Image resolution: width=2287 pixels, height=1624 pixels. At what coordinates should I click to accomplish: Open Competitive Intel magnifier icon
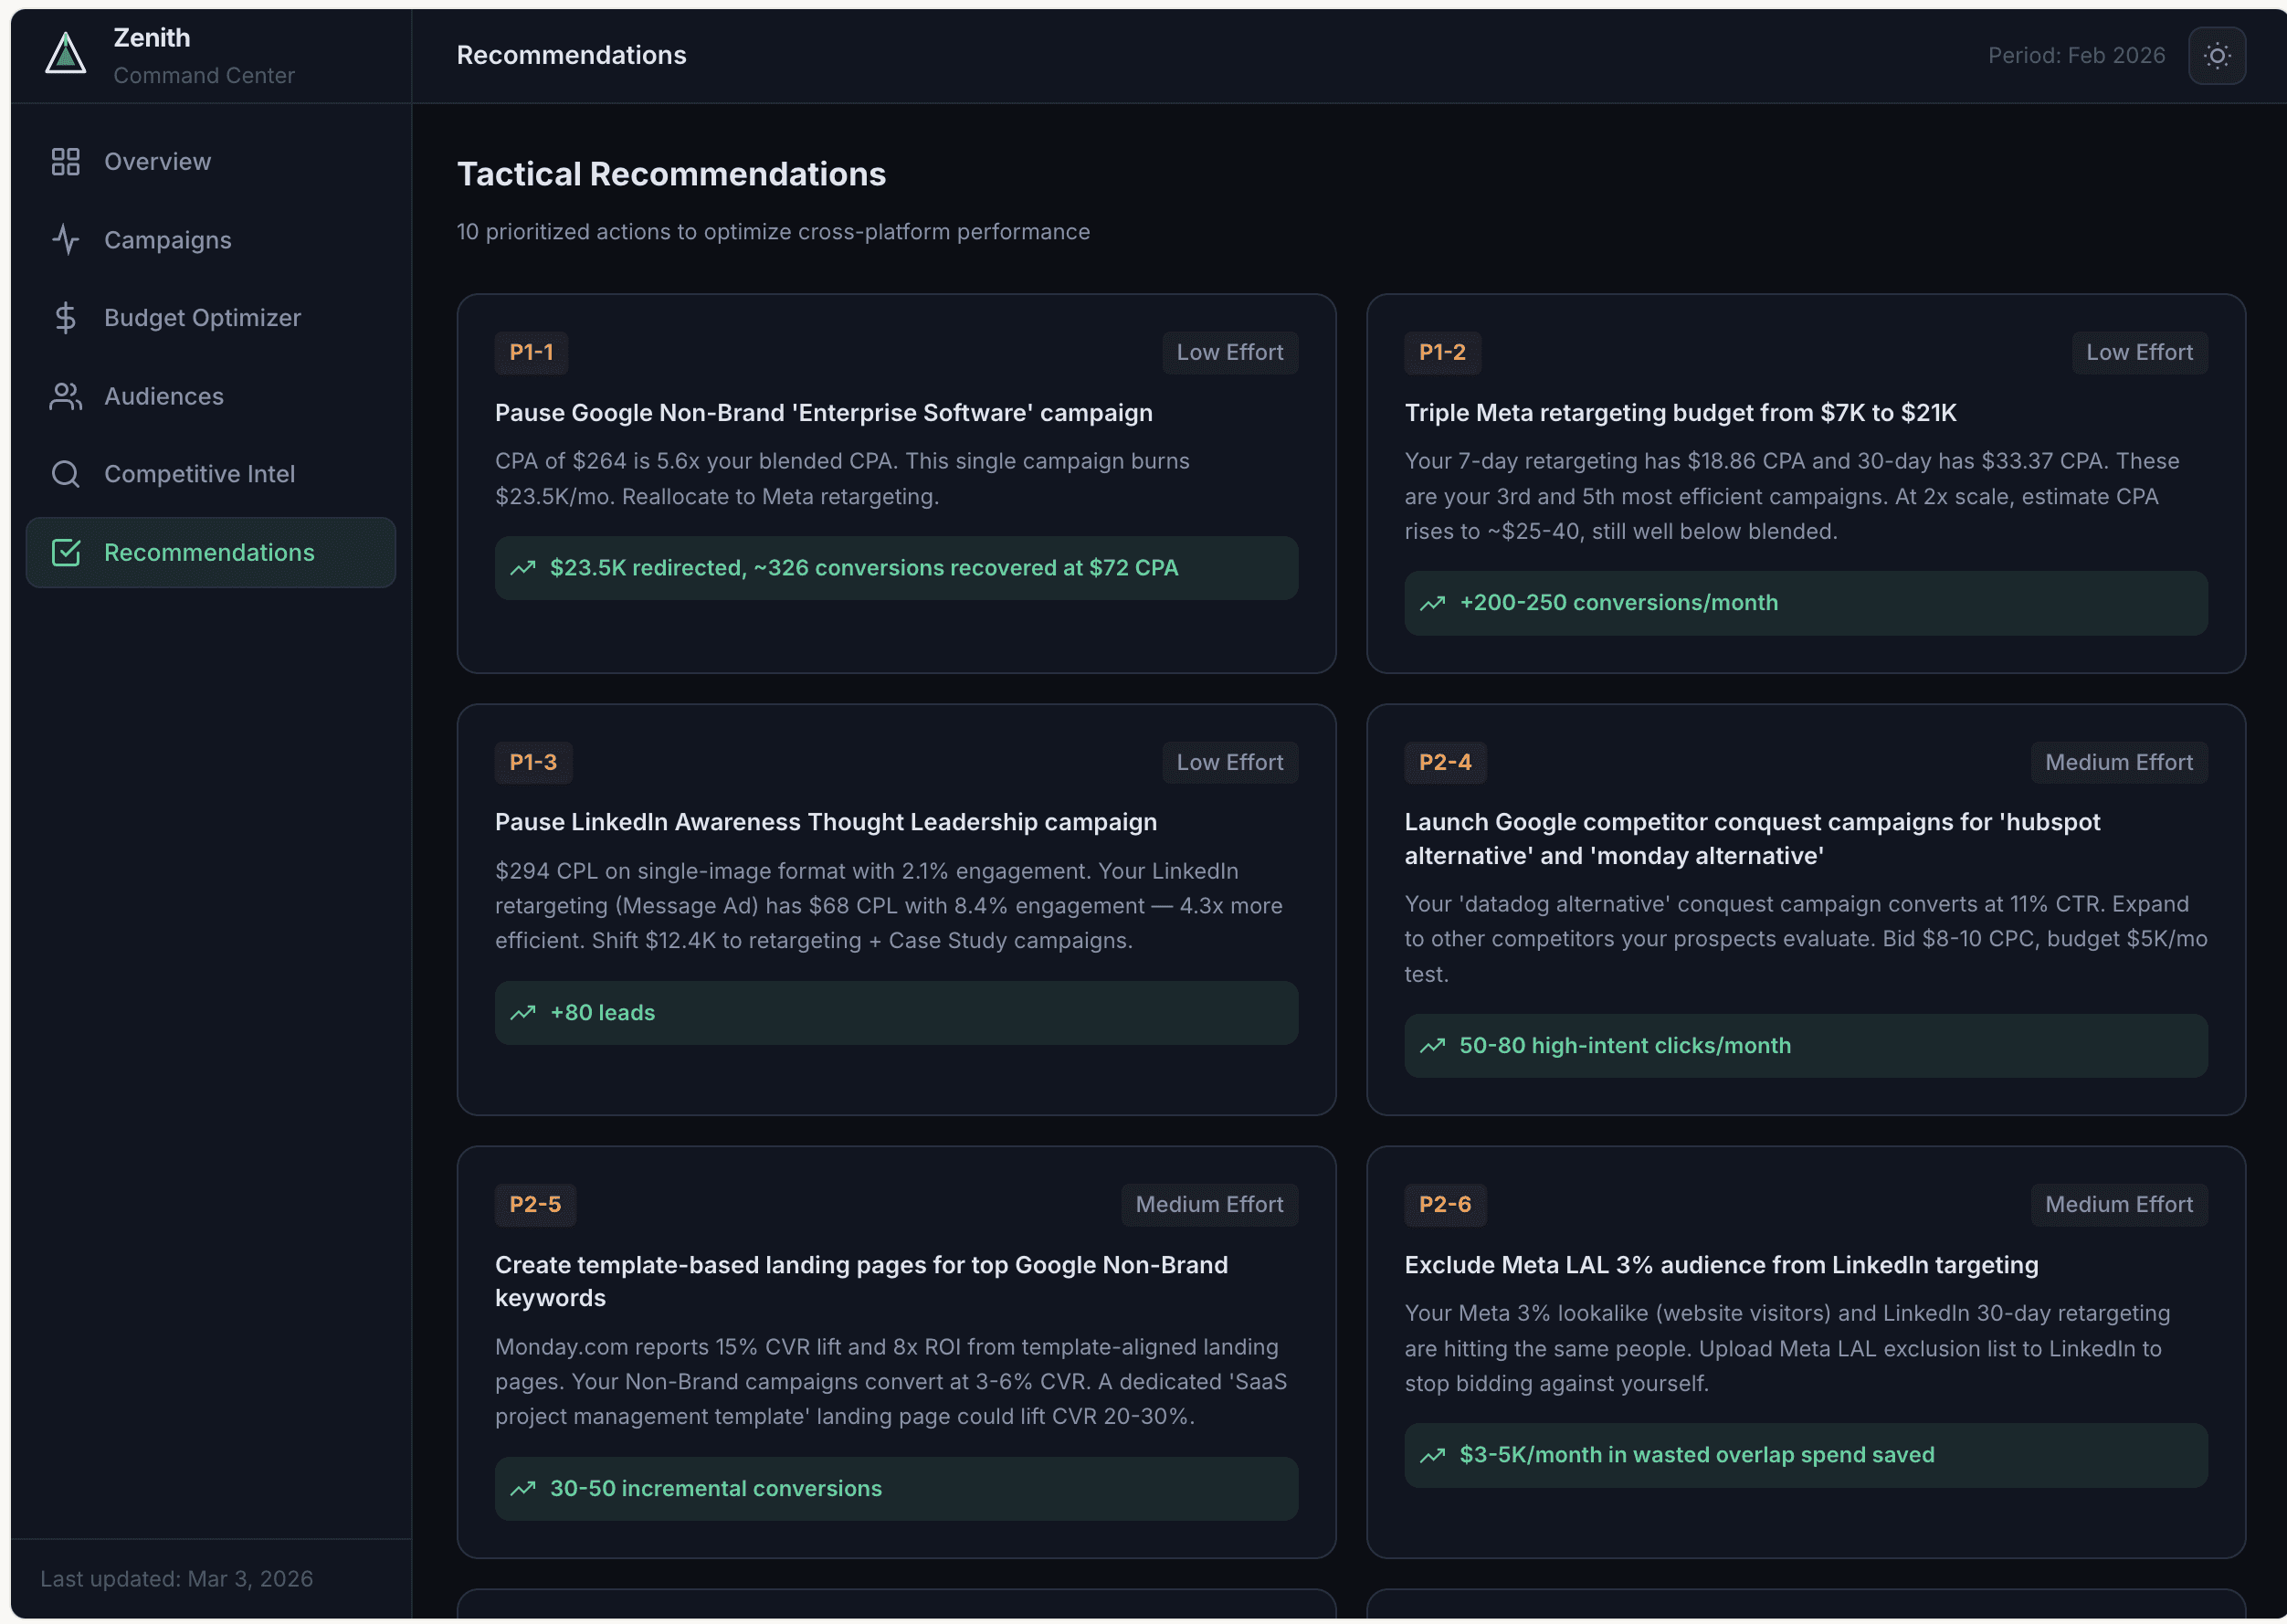point(66,474)
